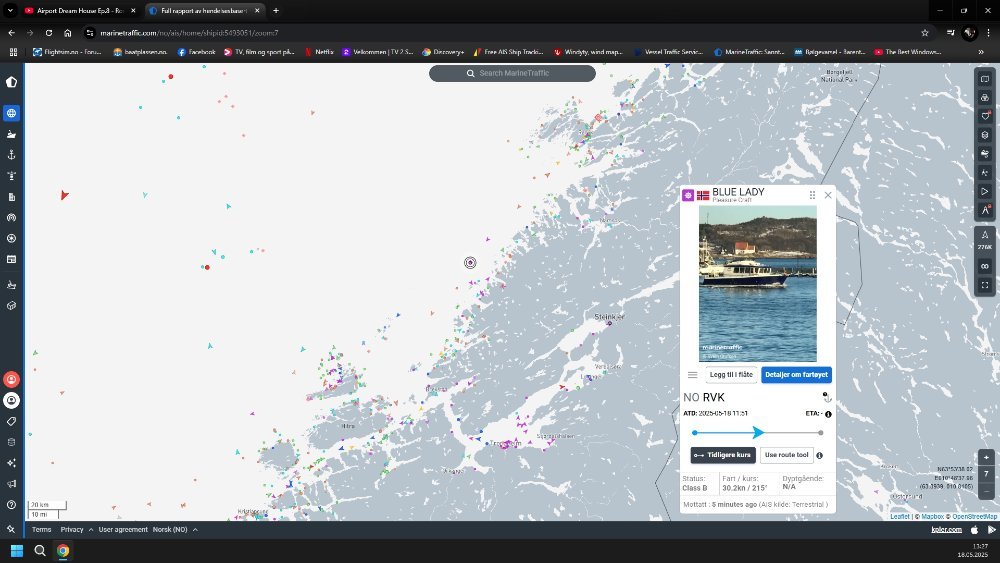Click the Legg til i flåte button

731,375
